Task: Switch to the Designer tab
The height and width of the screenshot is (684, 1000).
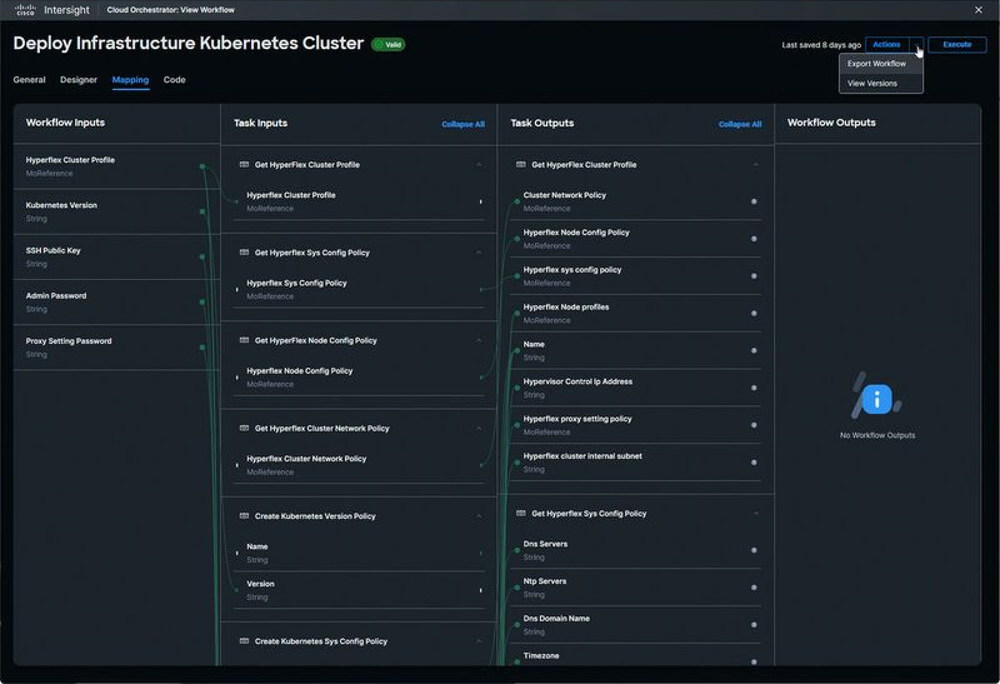Action: [x=78, y=80]
